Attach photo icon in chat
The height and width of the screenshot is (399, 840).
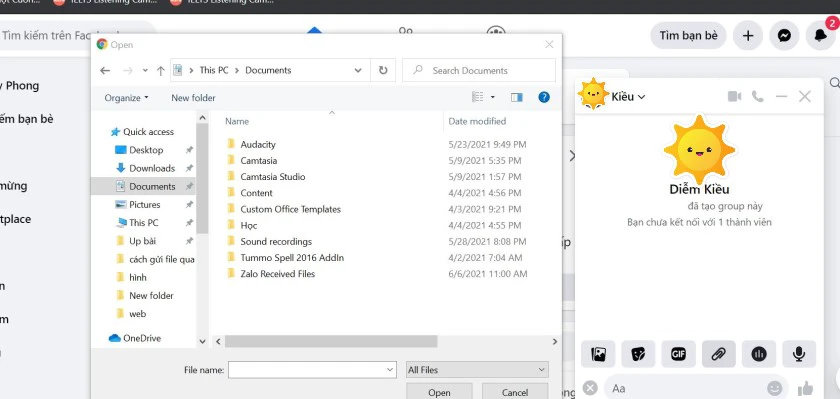(x=598, y=354)
